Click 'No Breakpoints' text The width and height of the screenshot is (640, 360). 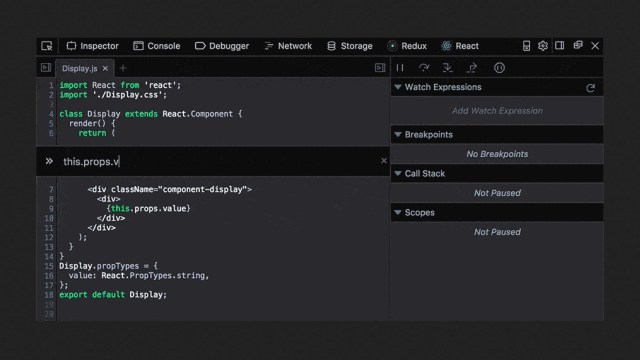497,154
